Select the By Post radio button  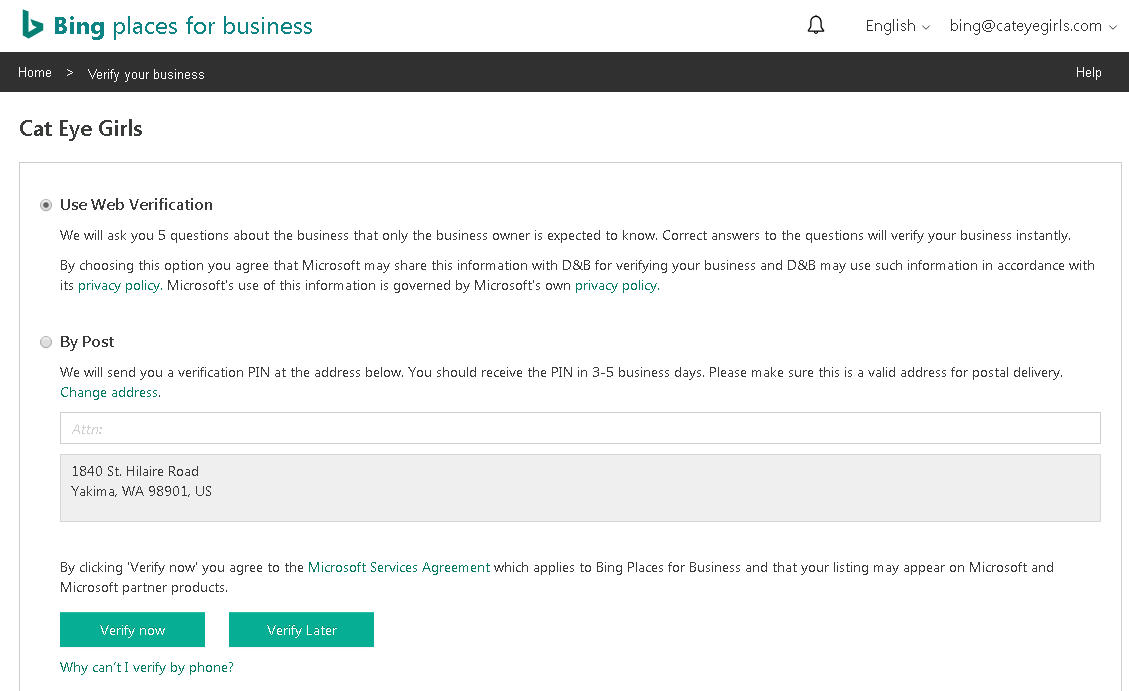pos(46,342)
